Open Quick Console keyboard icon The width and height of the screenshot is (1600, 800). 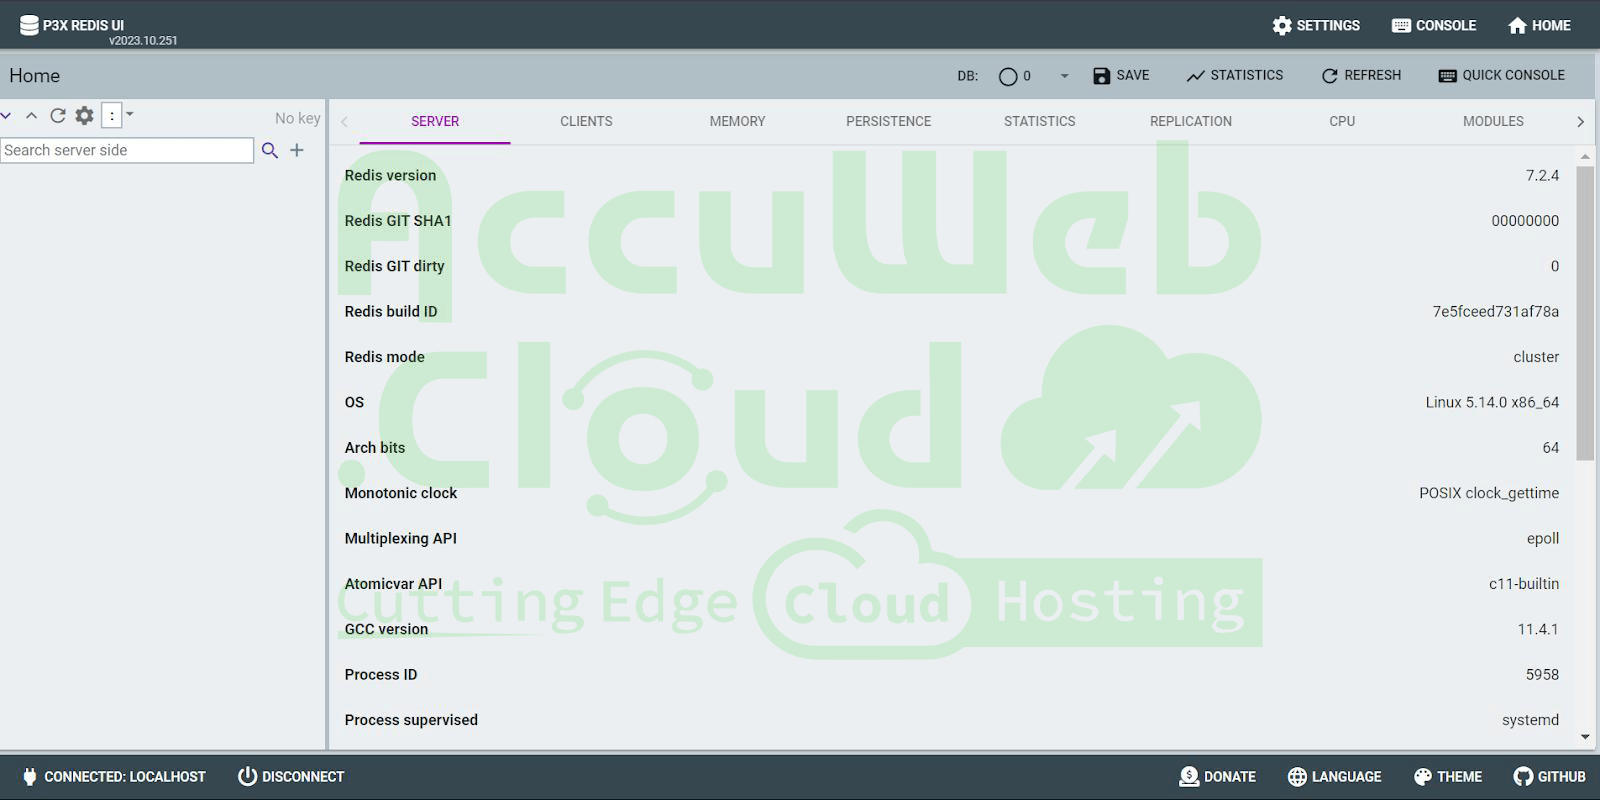coord(1447,76)
